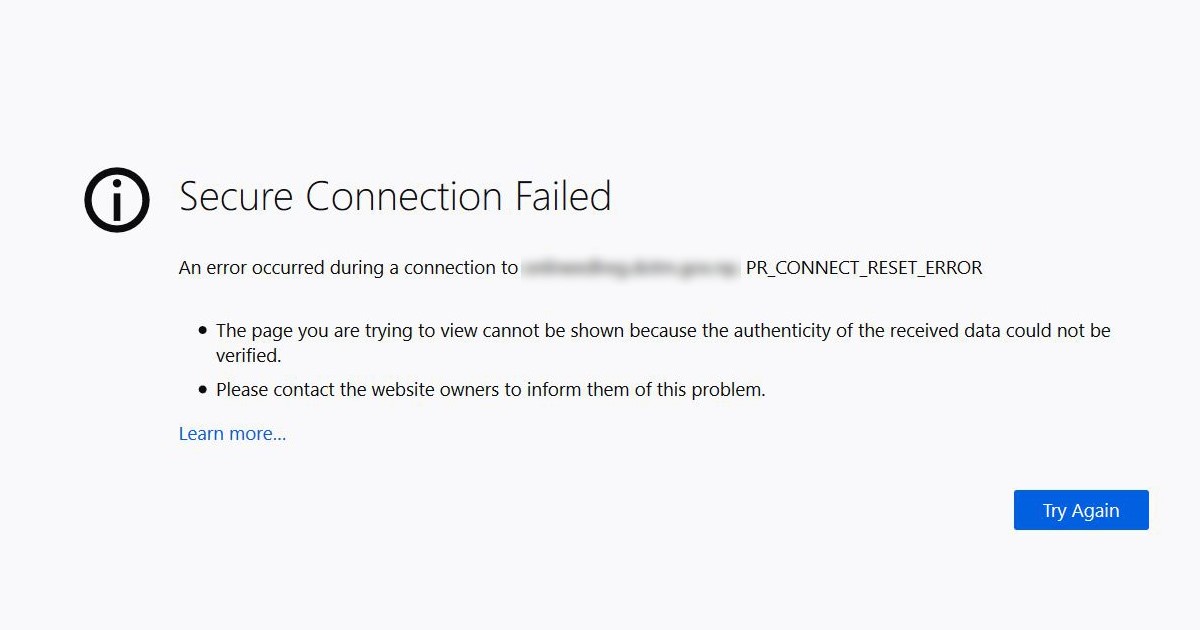Click the word 'Failed' in the heading
The height and width of the screenshot is (630, 1200).
click(x=563, y=197)
